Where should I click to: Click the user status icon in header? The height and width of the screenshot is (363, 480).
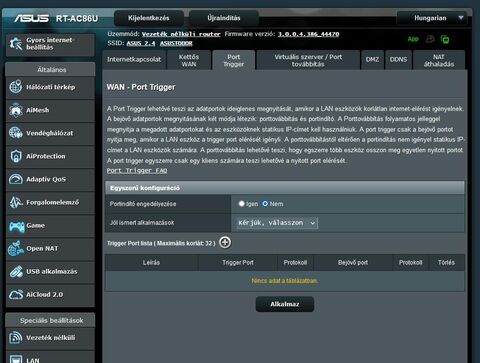click(x=430, y=39)
